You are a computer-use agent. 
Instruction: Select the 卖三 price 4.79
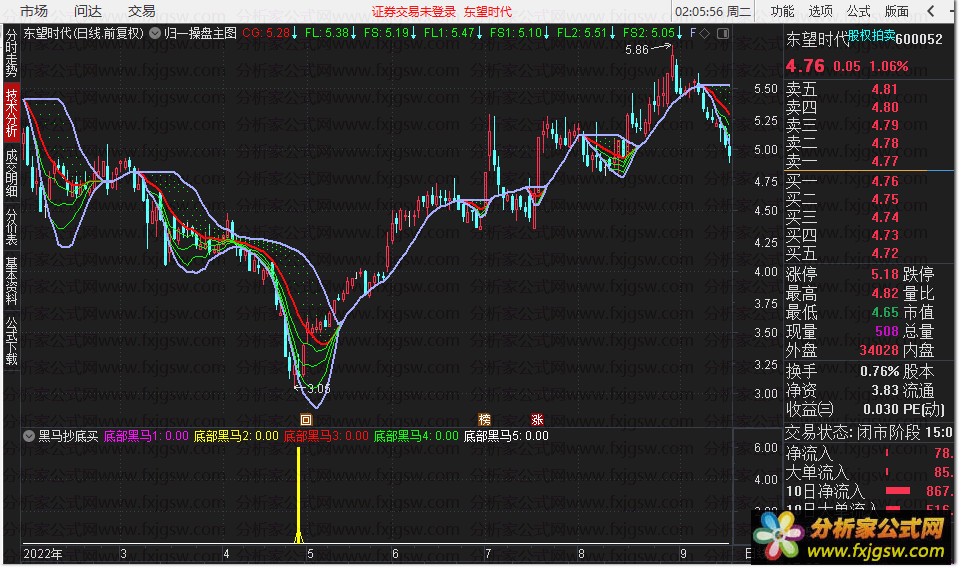coord(884,125)
